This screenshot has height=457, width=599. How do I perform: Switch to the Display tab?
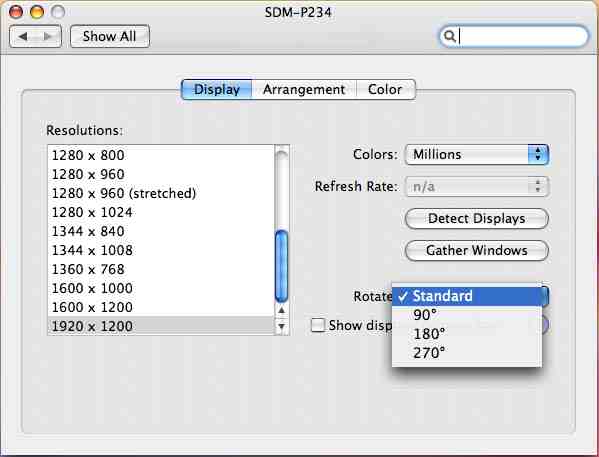pos(217,89)
